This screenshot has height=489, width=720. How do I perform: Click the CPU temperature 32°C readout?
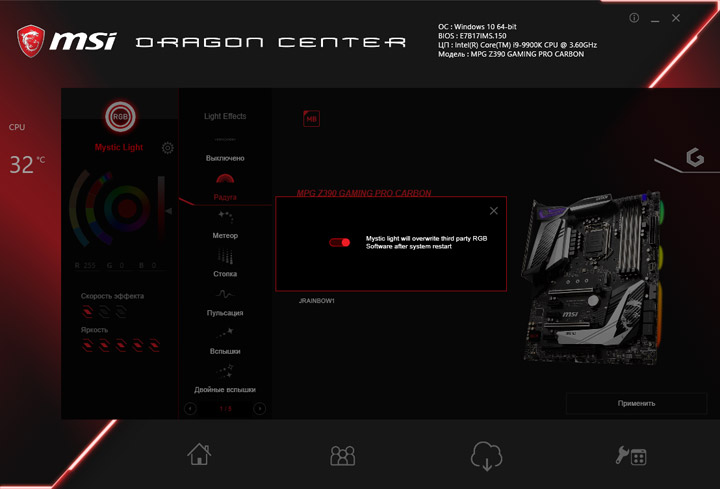click(x=27, y=164)
